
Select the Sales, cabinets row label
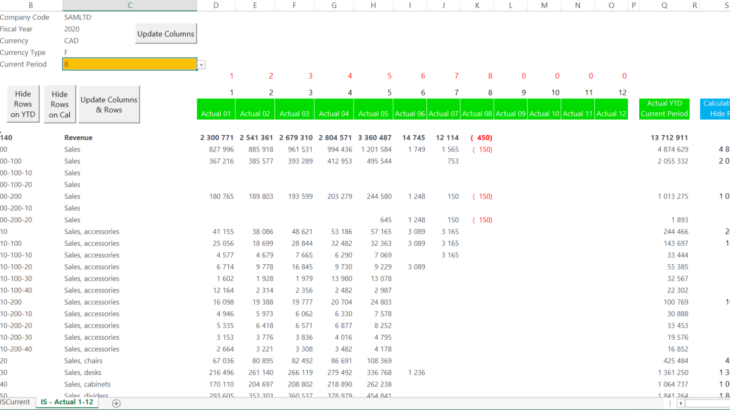pyautogui.click(x=88, y=384)
